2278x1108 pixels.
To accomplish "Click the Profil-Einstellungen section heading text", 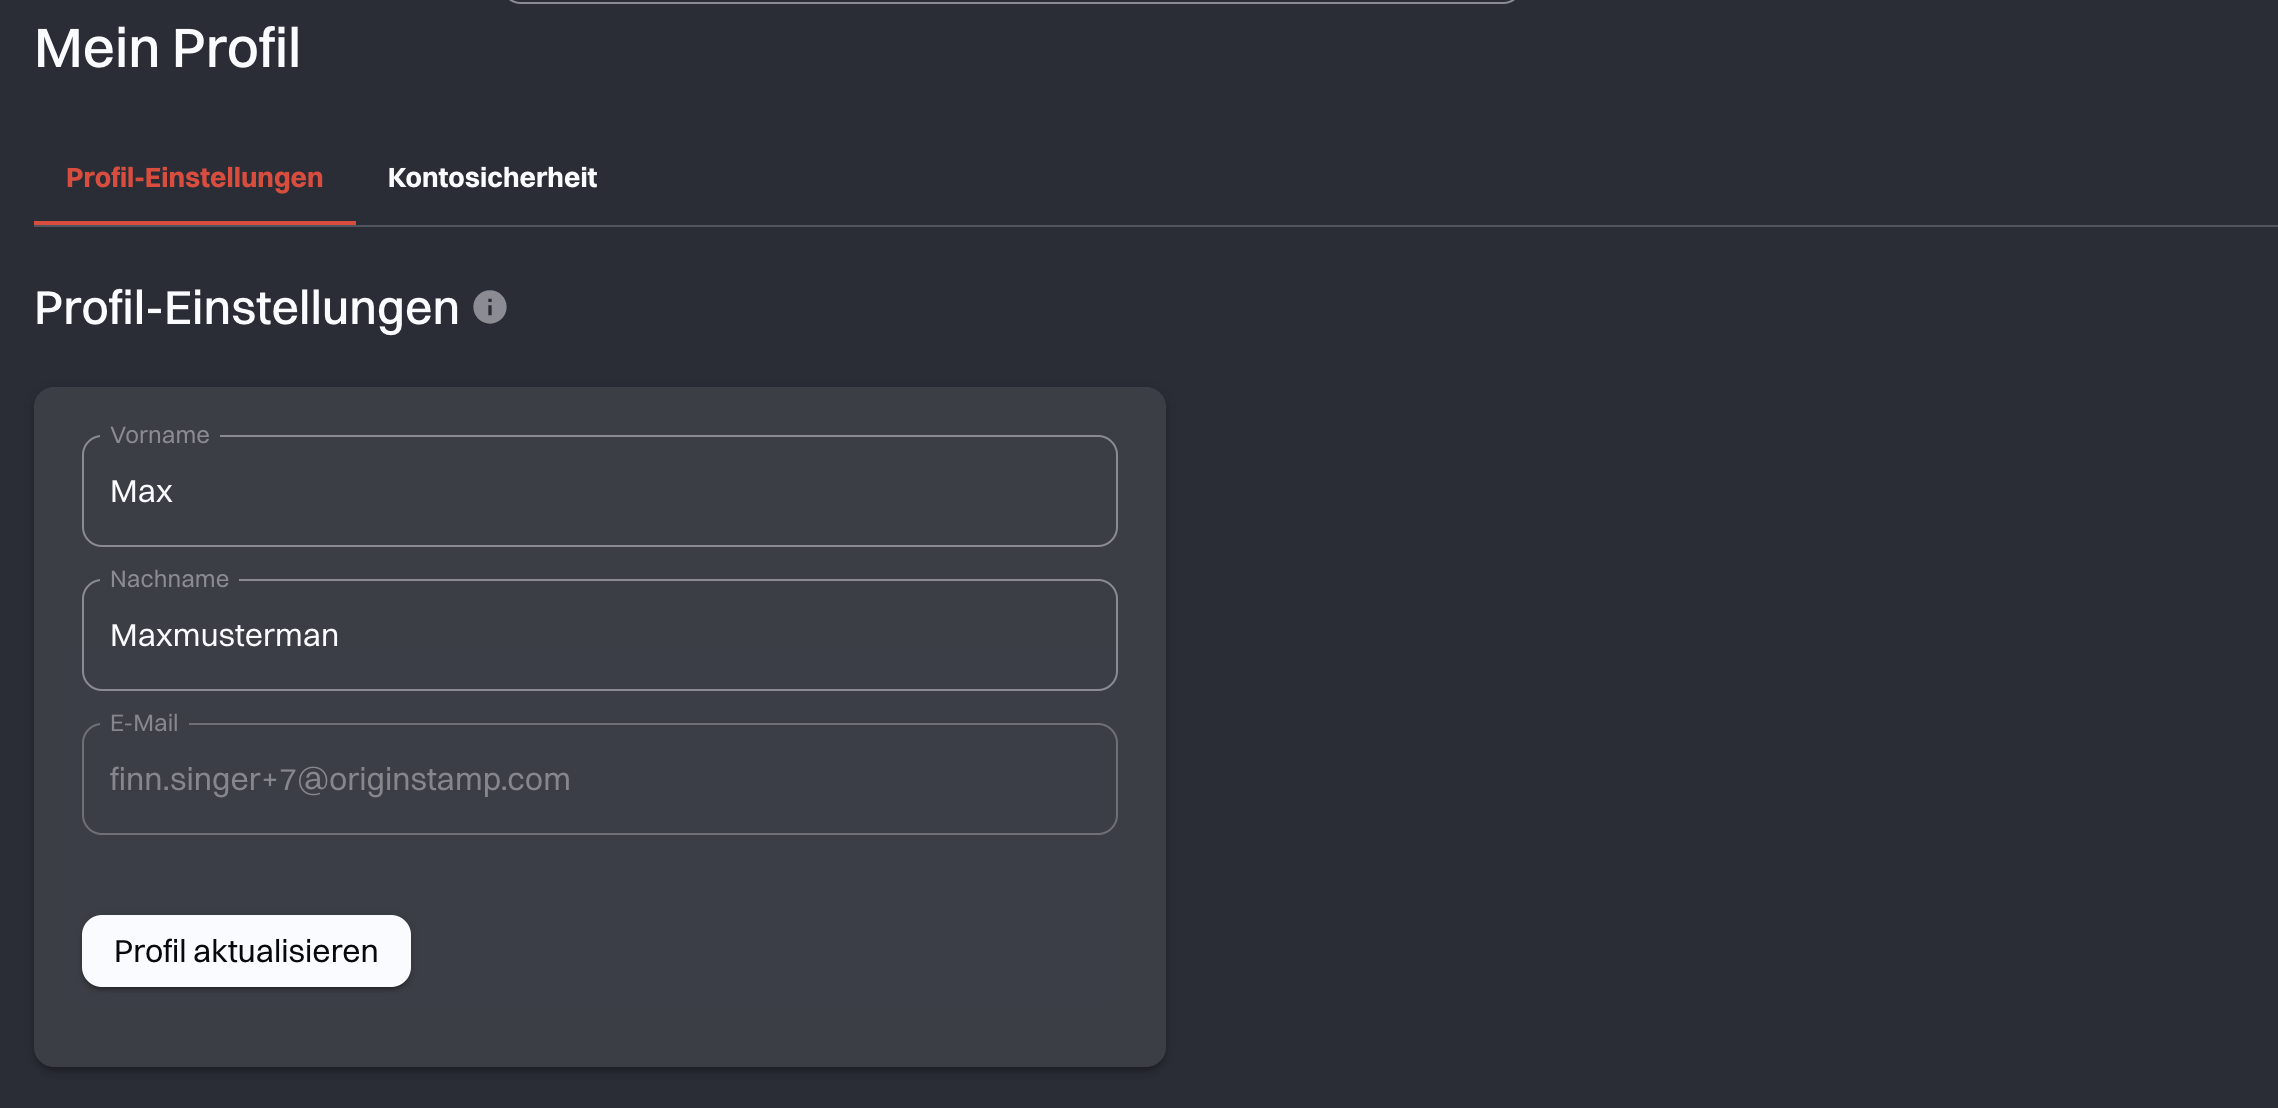I will tap(246, 308).
